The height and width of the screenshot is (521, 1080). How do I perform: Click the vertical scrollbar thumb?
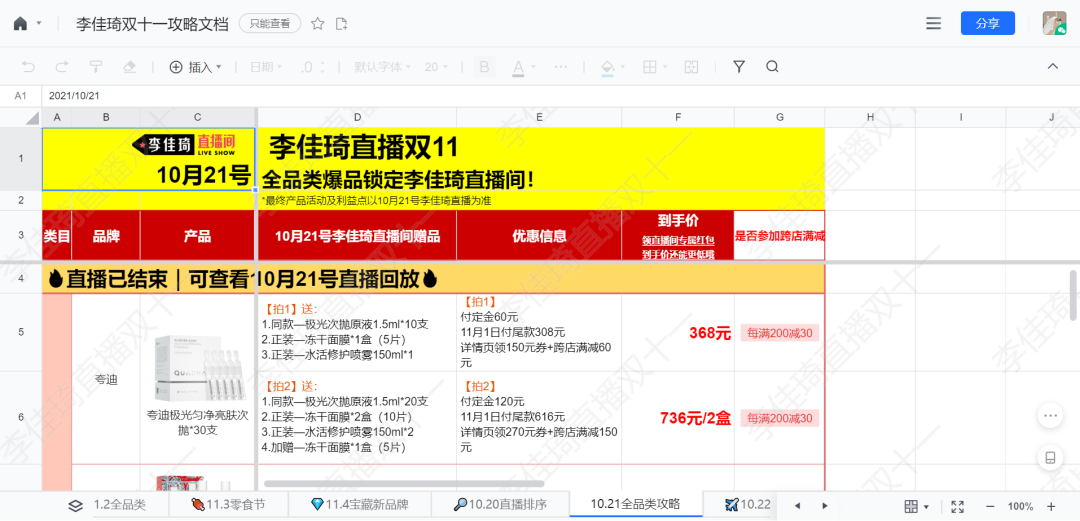click(x=1073, y=295)
